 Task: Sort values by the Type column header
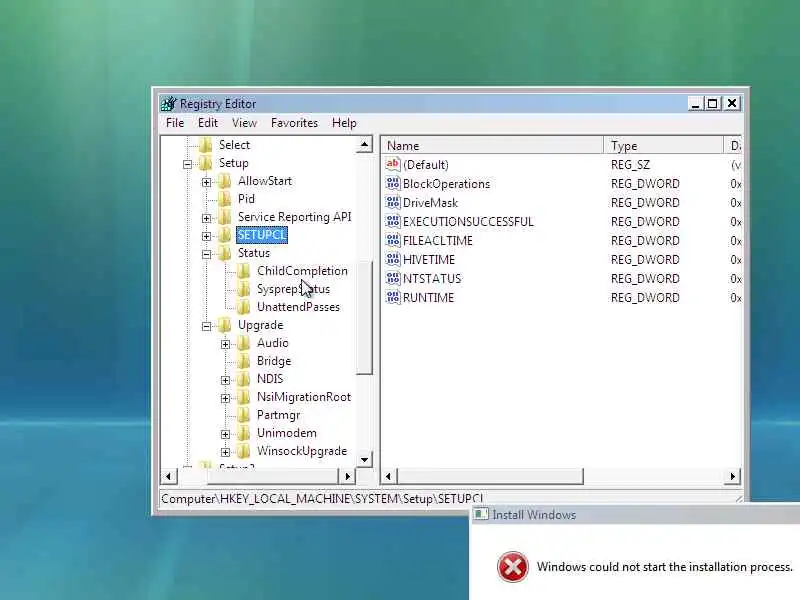pyautogui.click(x=663, y=145)
